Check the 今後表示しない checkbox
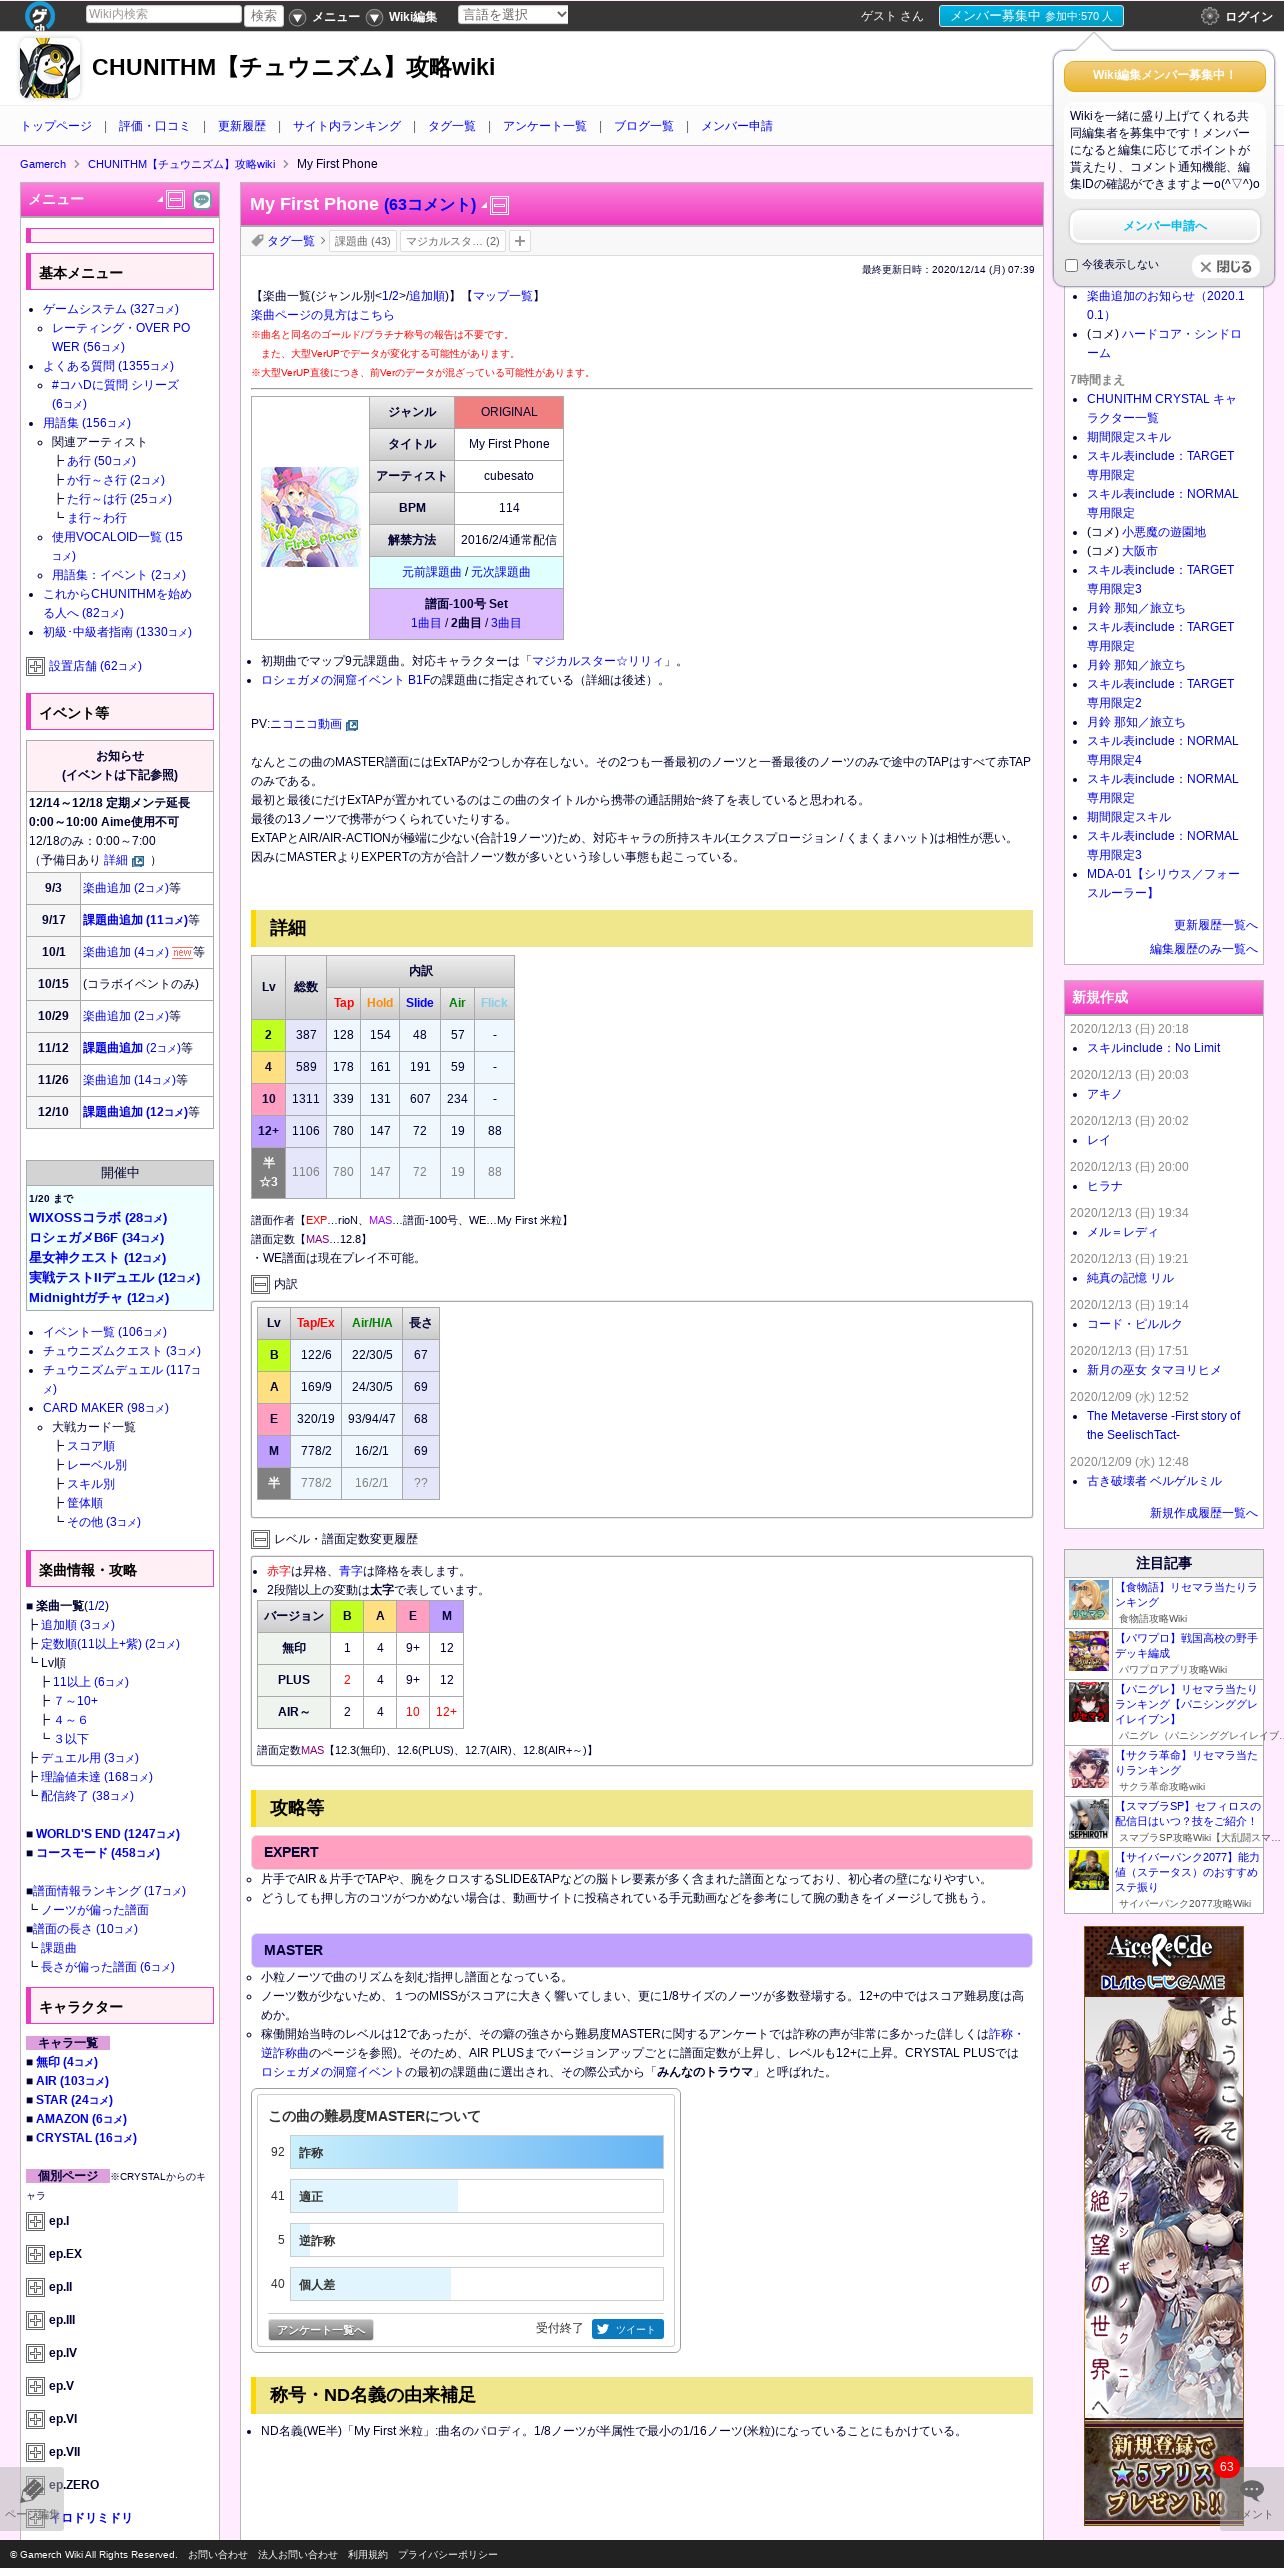The width and height of the screenshot is (1284, 2568). pos(1071,265)
